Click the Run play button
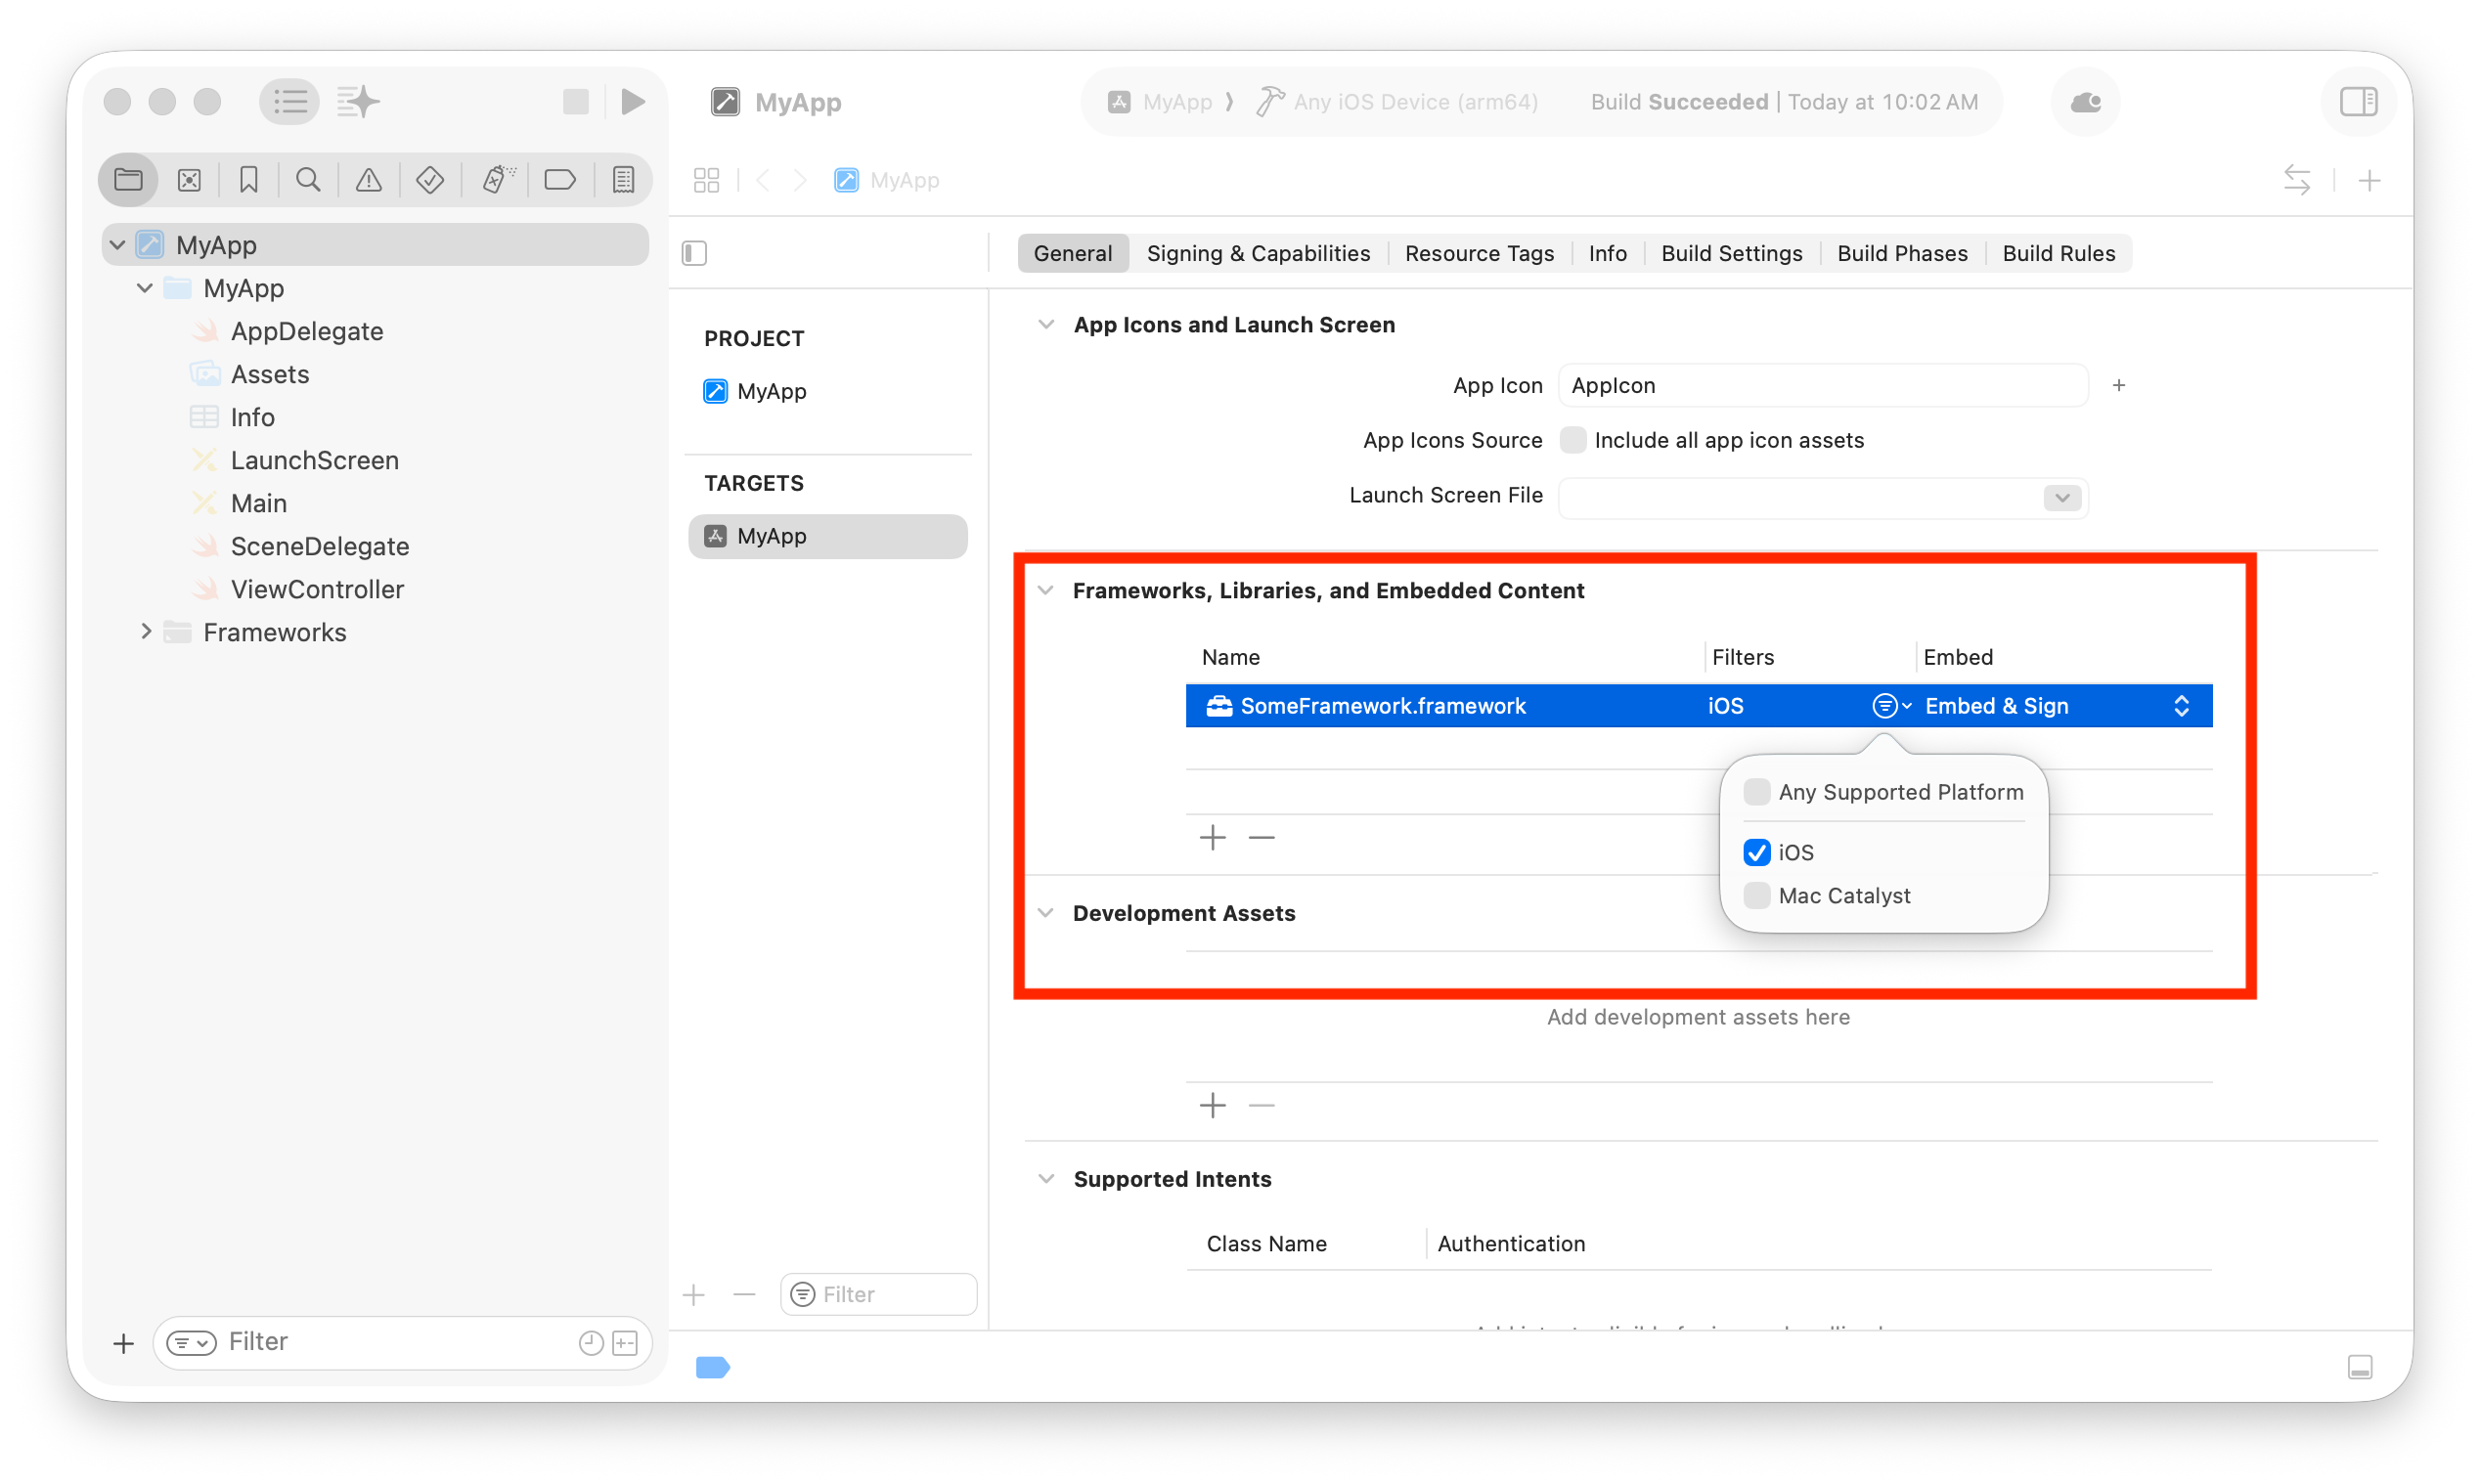 pos(633,102)
